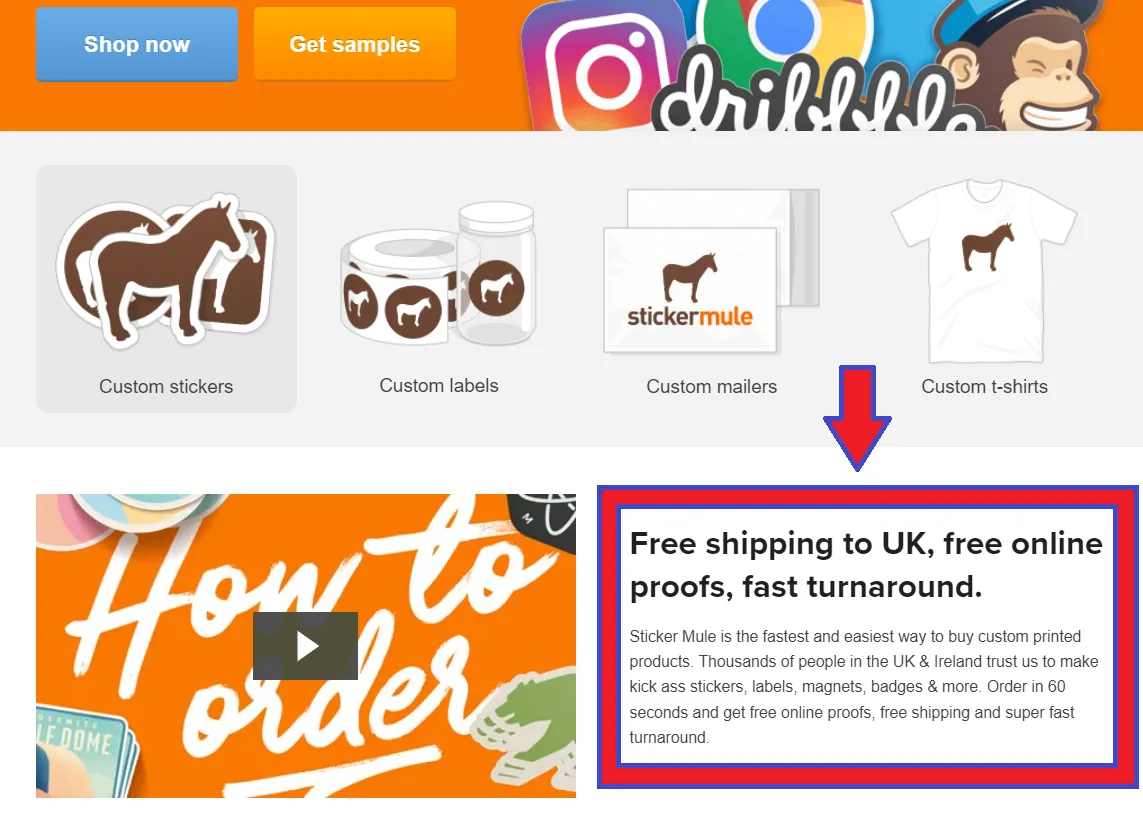1143x814 pixels.
Task: Open the Custom stickers horse icon
Action: coord(166,268)
